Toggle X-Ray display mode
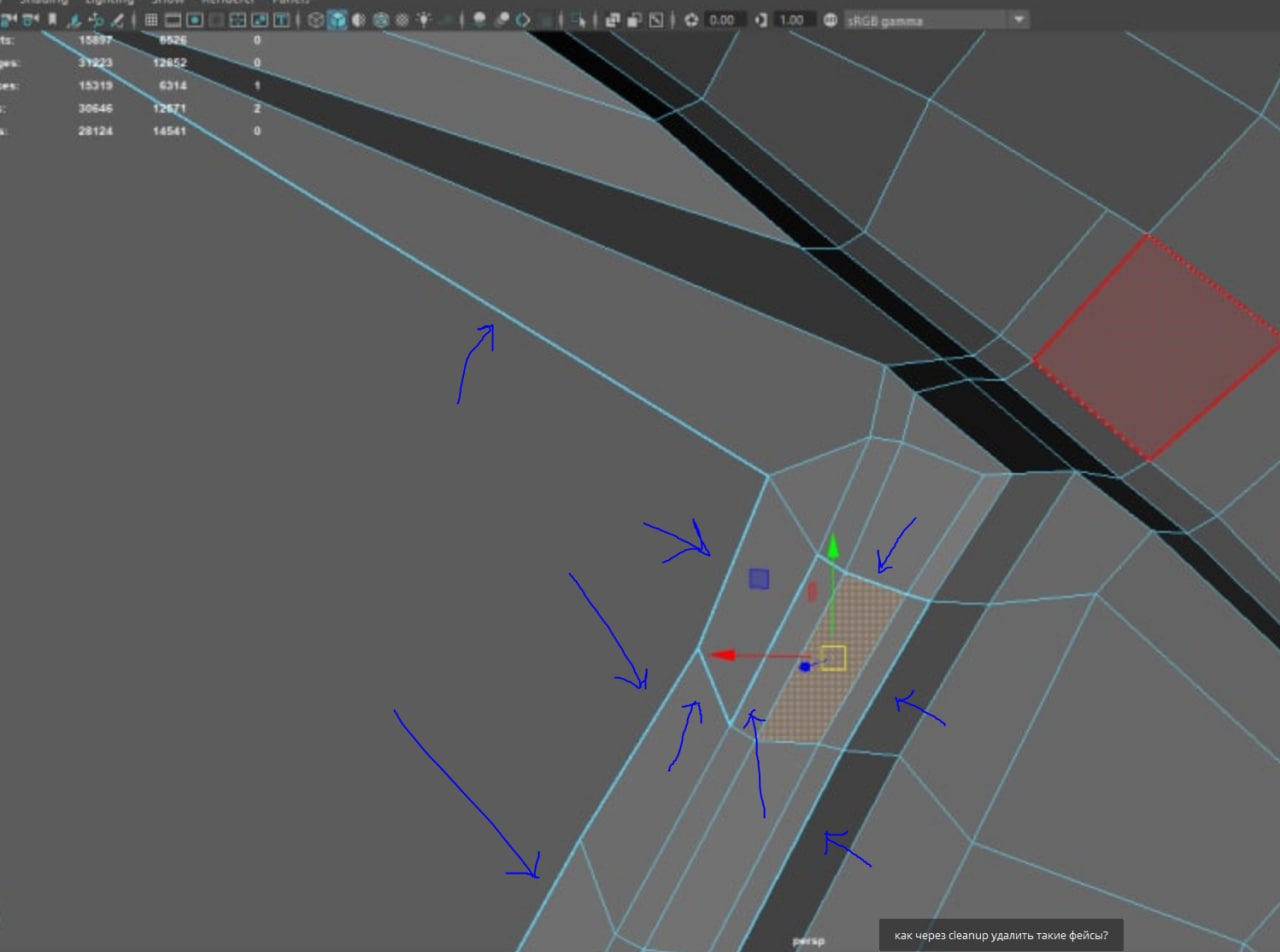The height and width of the screenshot is (952, 1280). pyautogui.click(x=612, y=19)
